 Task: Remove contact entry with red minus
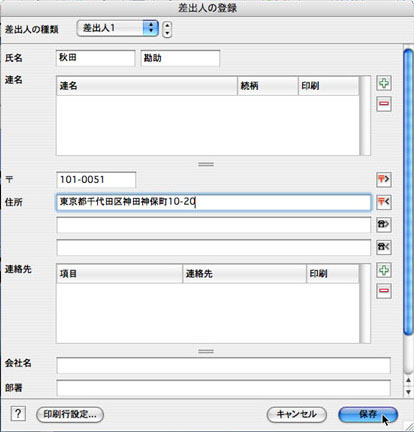point(384,291)
